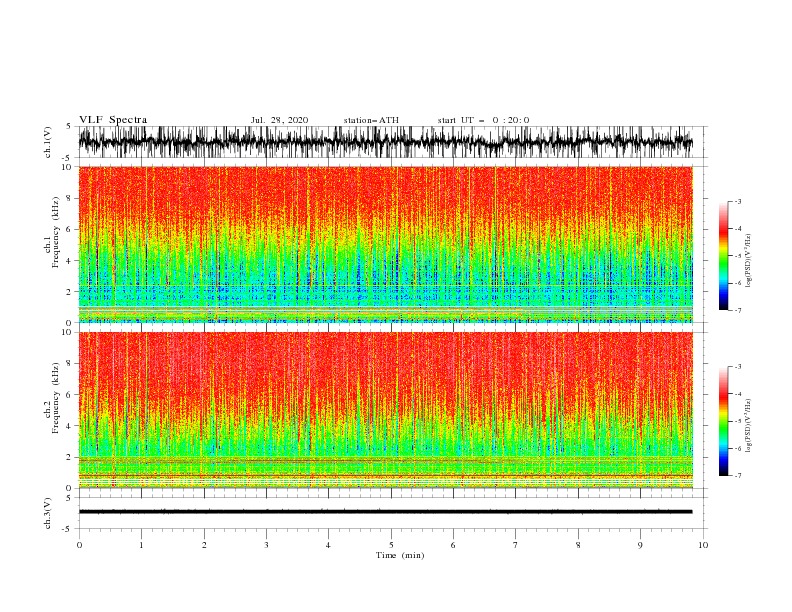
Task: Click the ch.3 voltage waveform trace
Action: pos(386,512)
